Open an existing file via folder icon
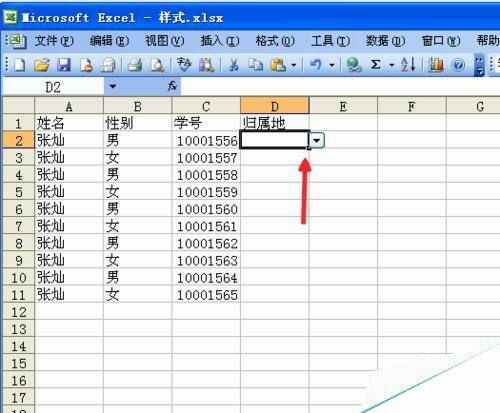The image size is (500, 413). click(x=42, y=64)
